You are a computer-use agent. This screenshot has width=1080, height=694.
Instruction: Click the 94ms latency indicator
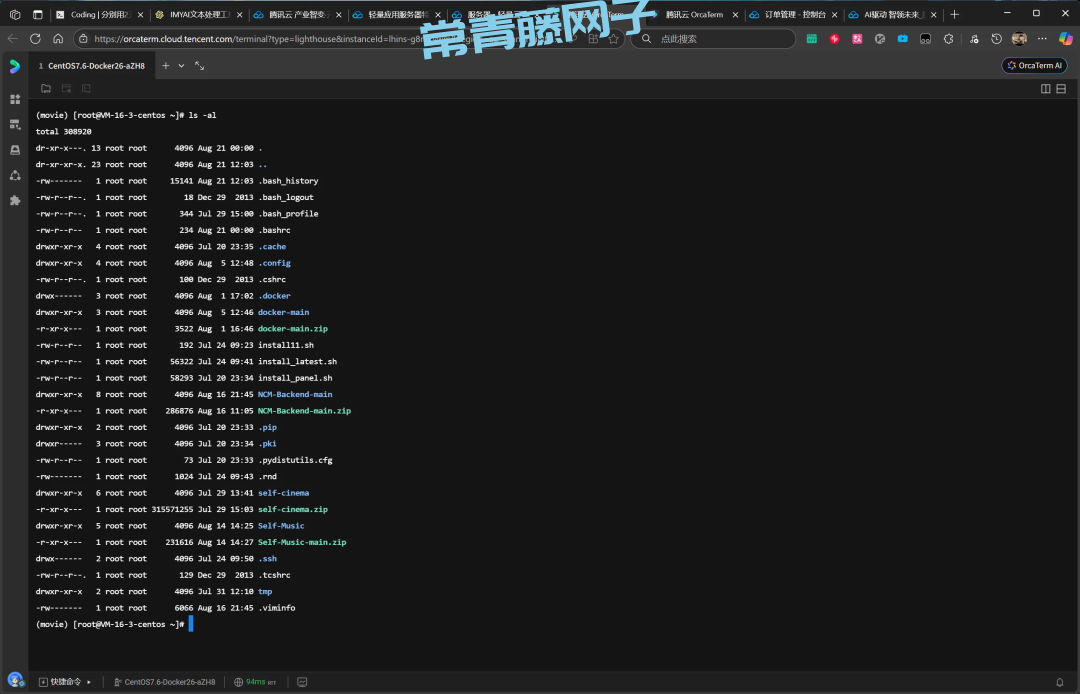(255, 682)
